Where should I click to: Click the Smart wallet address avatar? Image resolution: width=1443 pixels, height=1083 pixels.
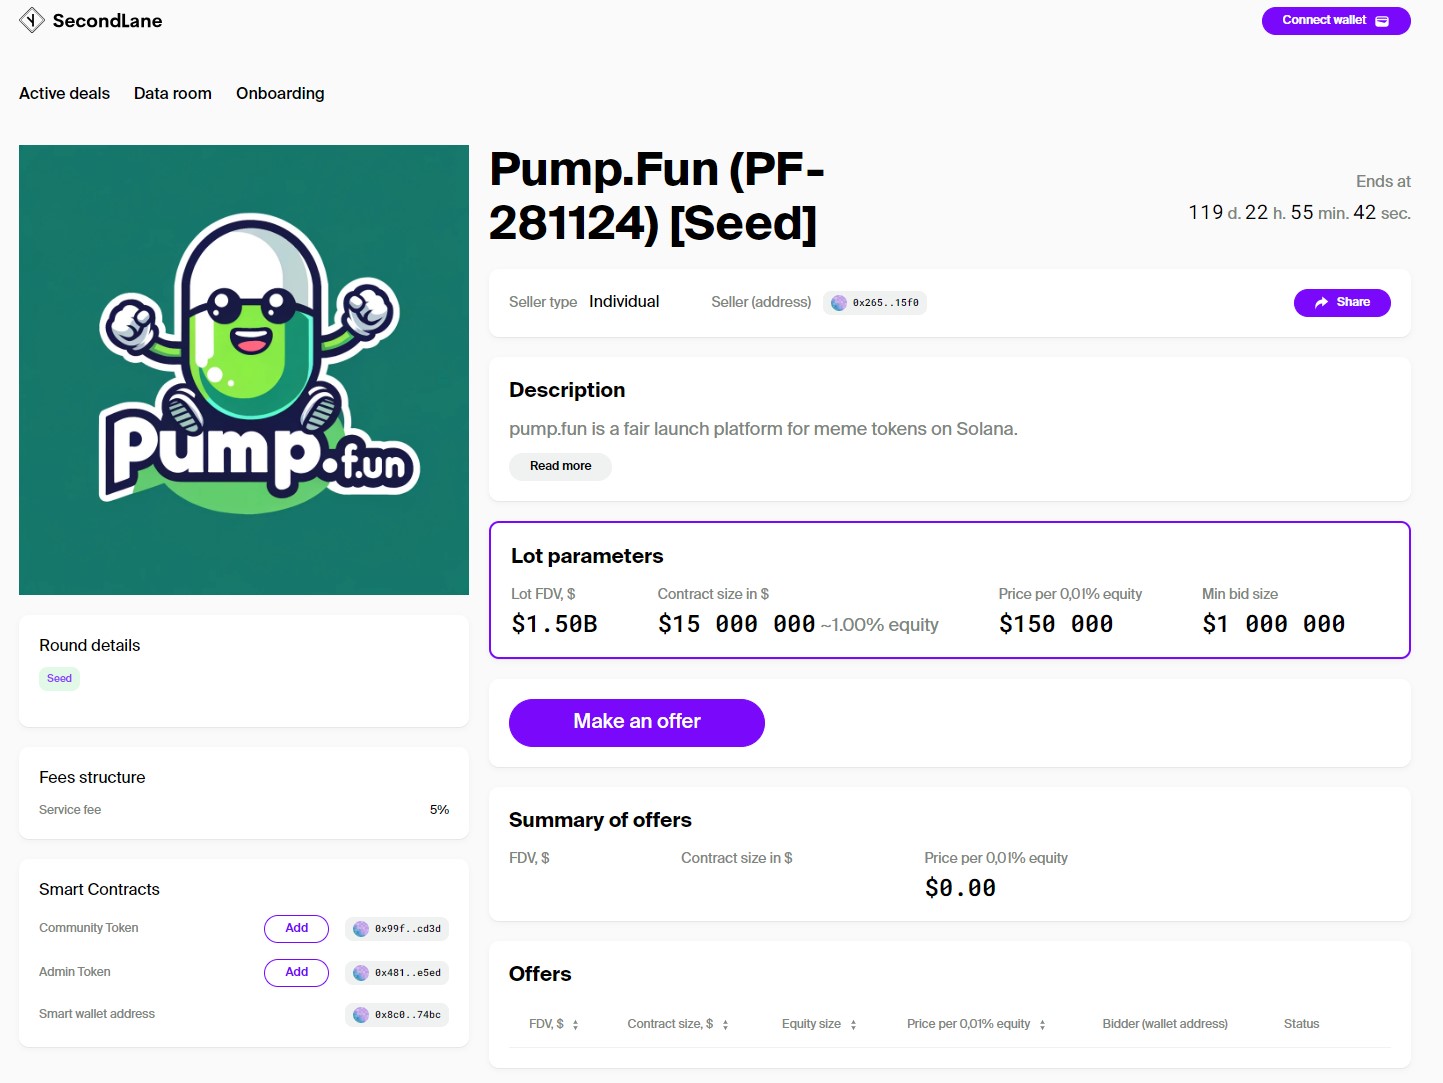[361, 1015]
